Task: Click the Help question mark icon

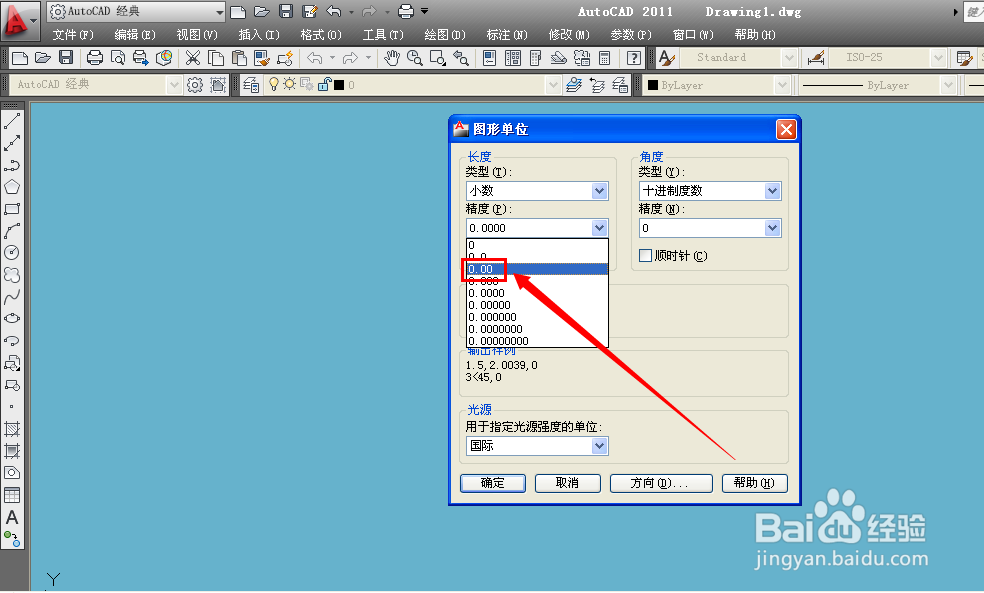Action: tap(634, 58)
